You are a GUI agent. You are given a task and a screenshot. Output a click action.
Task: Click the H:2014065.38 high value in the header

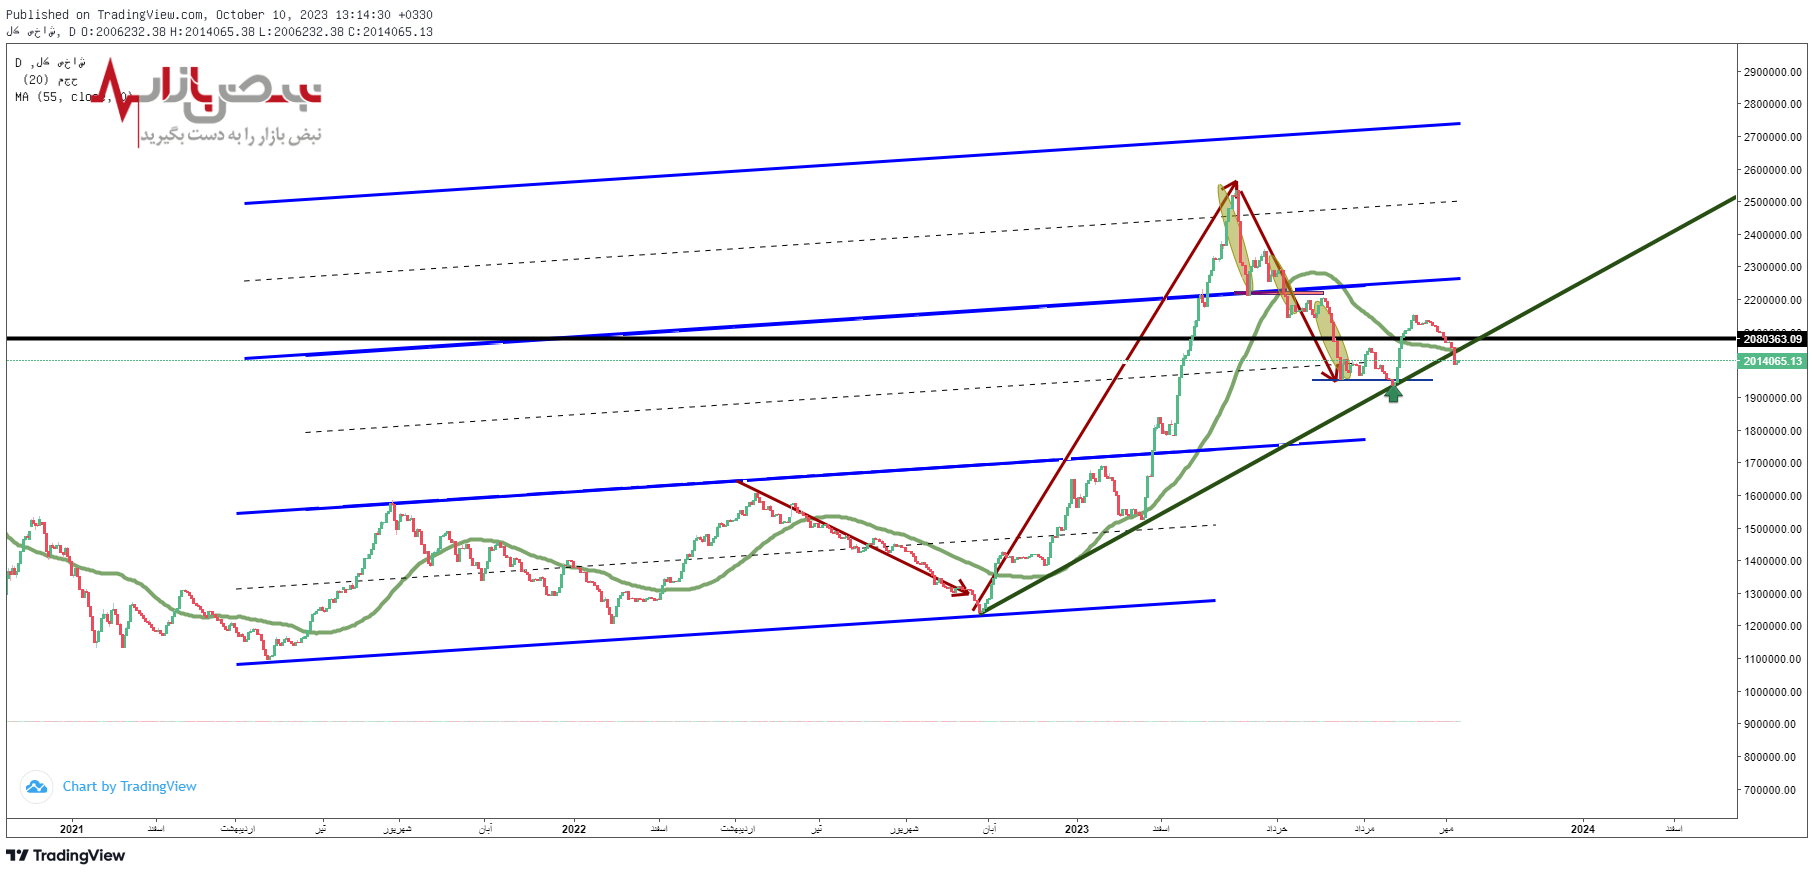click(x=213, y=32)
